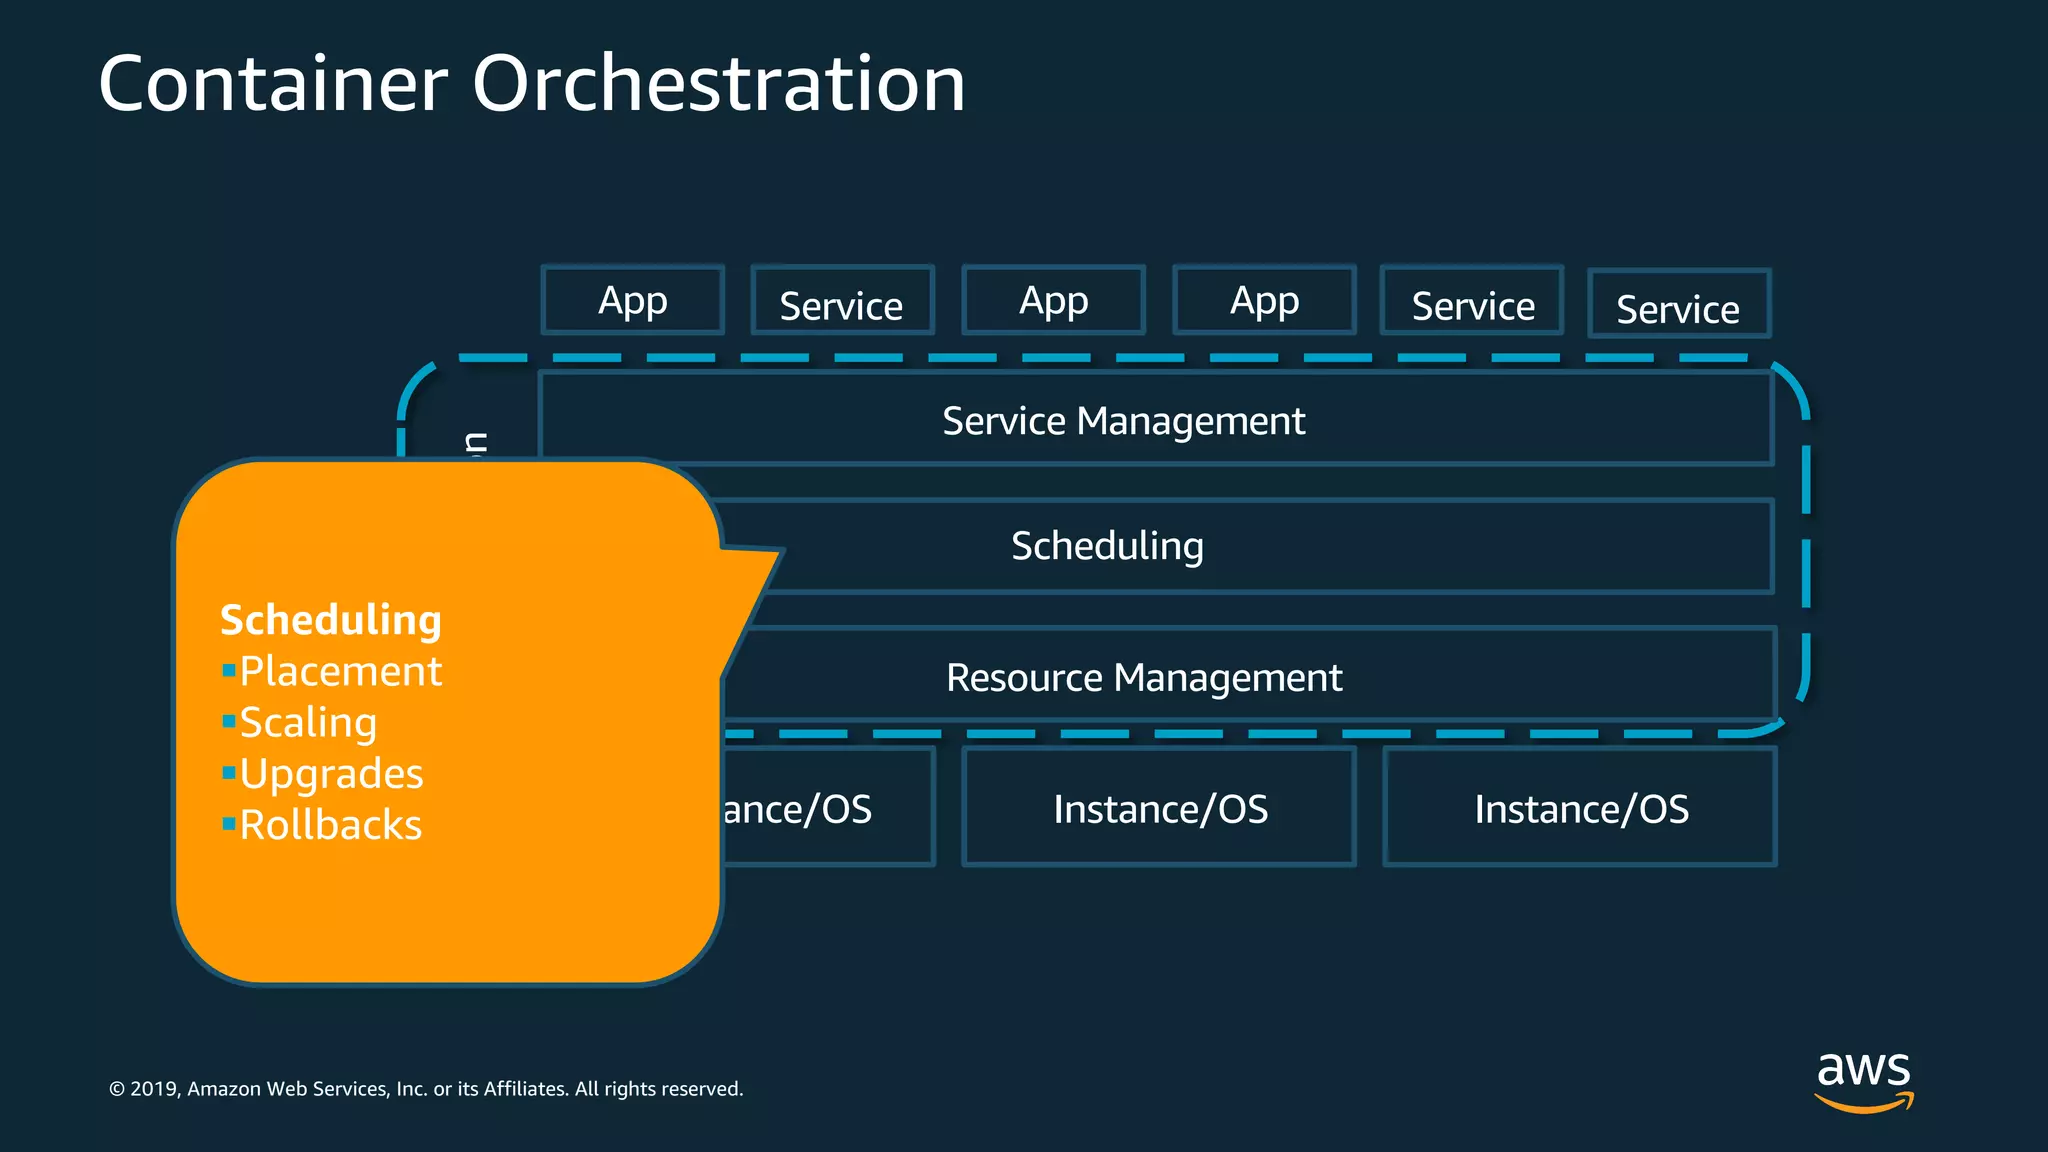Click the Upgrades bullet item
2048x1152 pixels.
click(331, 774)
